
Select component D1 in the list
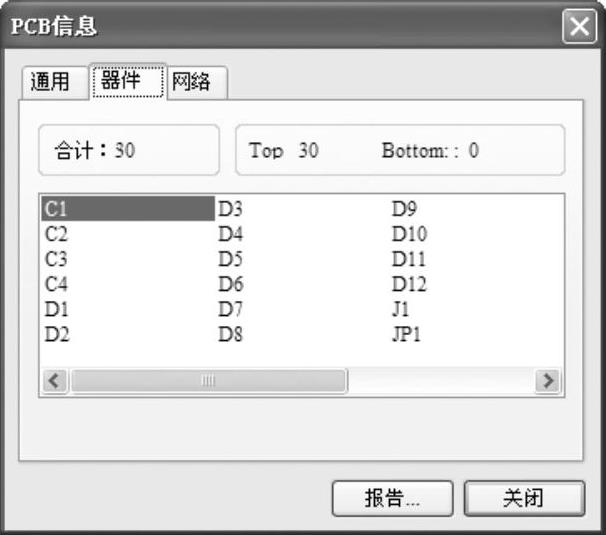57,309
